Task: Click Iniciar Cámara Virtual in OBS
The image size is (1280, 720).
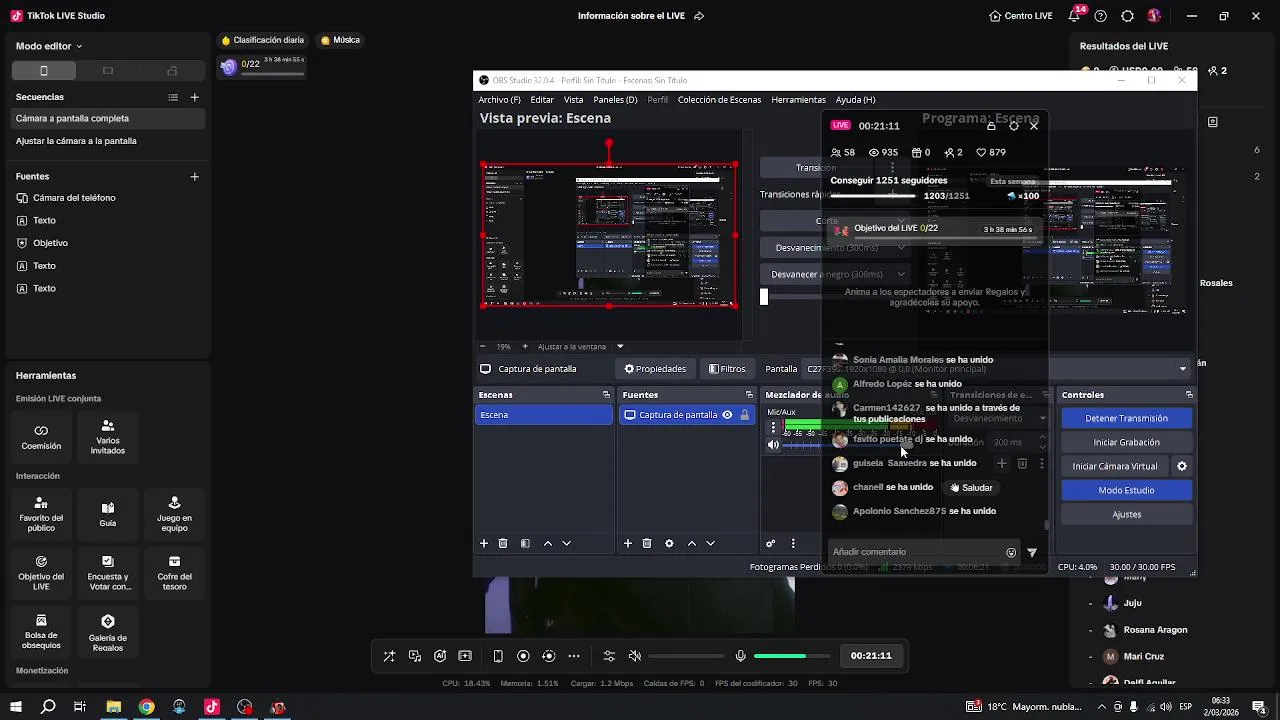Action: coord(1114,466)
